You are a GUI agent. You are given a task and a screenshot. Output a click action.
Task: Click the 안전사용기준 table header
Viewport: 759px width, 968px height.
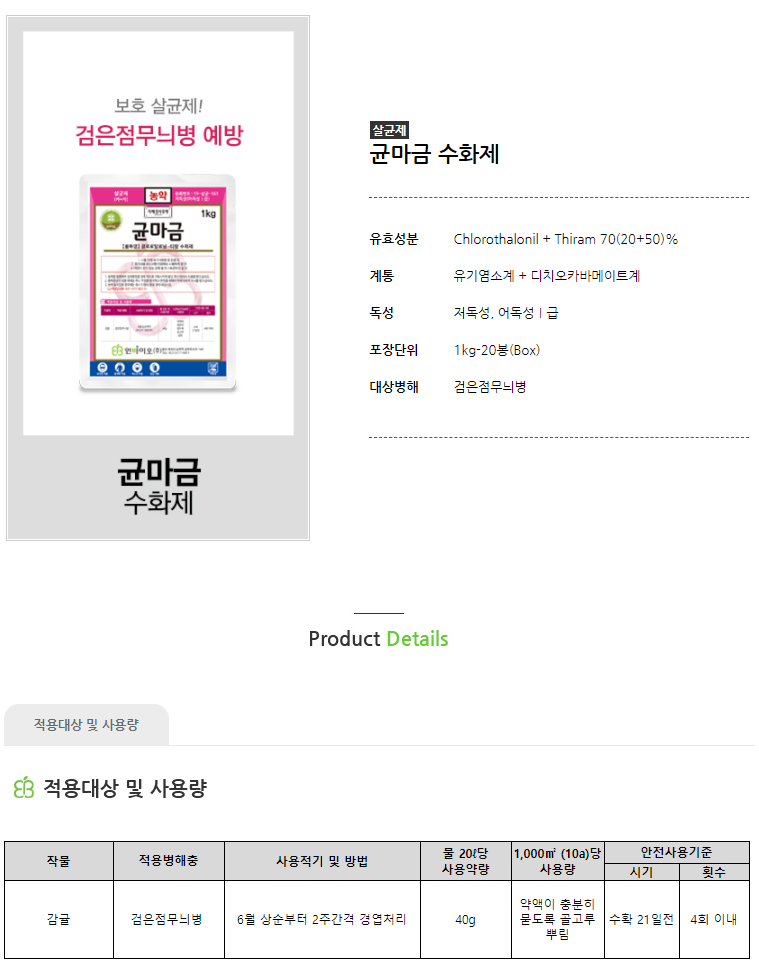tap(677, 853)
